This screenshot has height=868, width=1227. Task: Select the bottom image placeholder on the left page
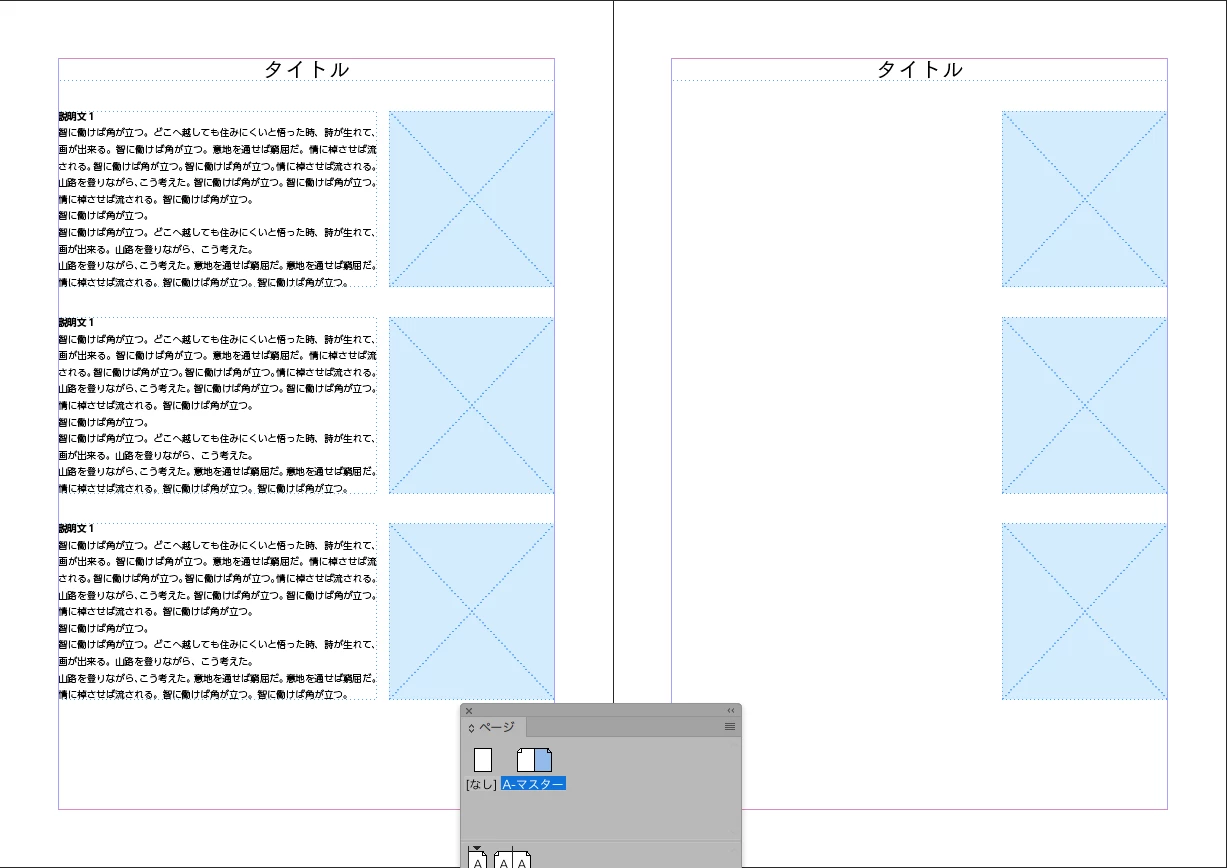[471, 611]
